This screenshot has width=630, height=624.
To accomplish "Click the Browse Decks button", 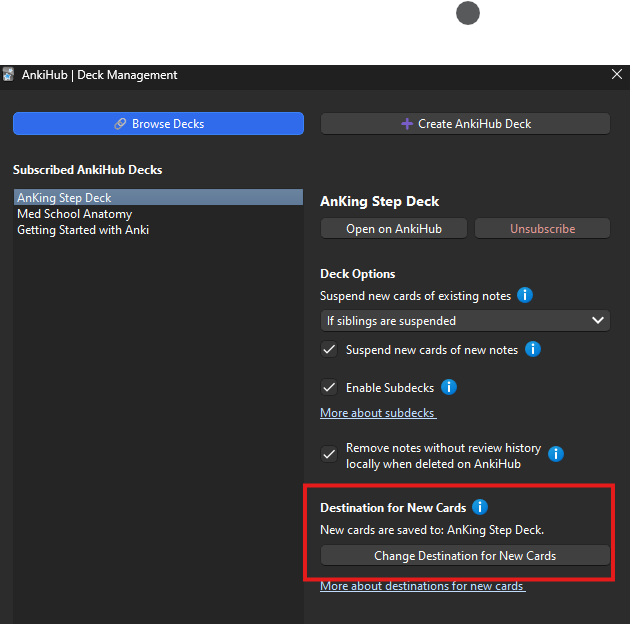I will (158, 123).
